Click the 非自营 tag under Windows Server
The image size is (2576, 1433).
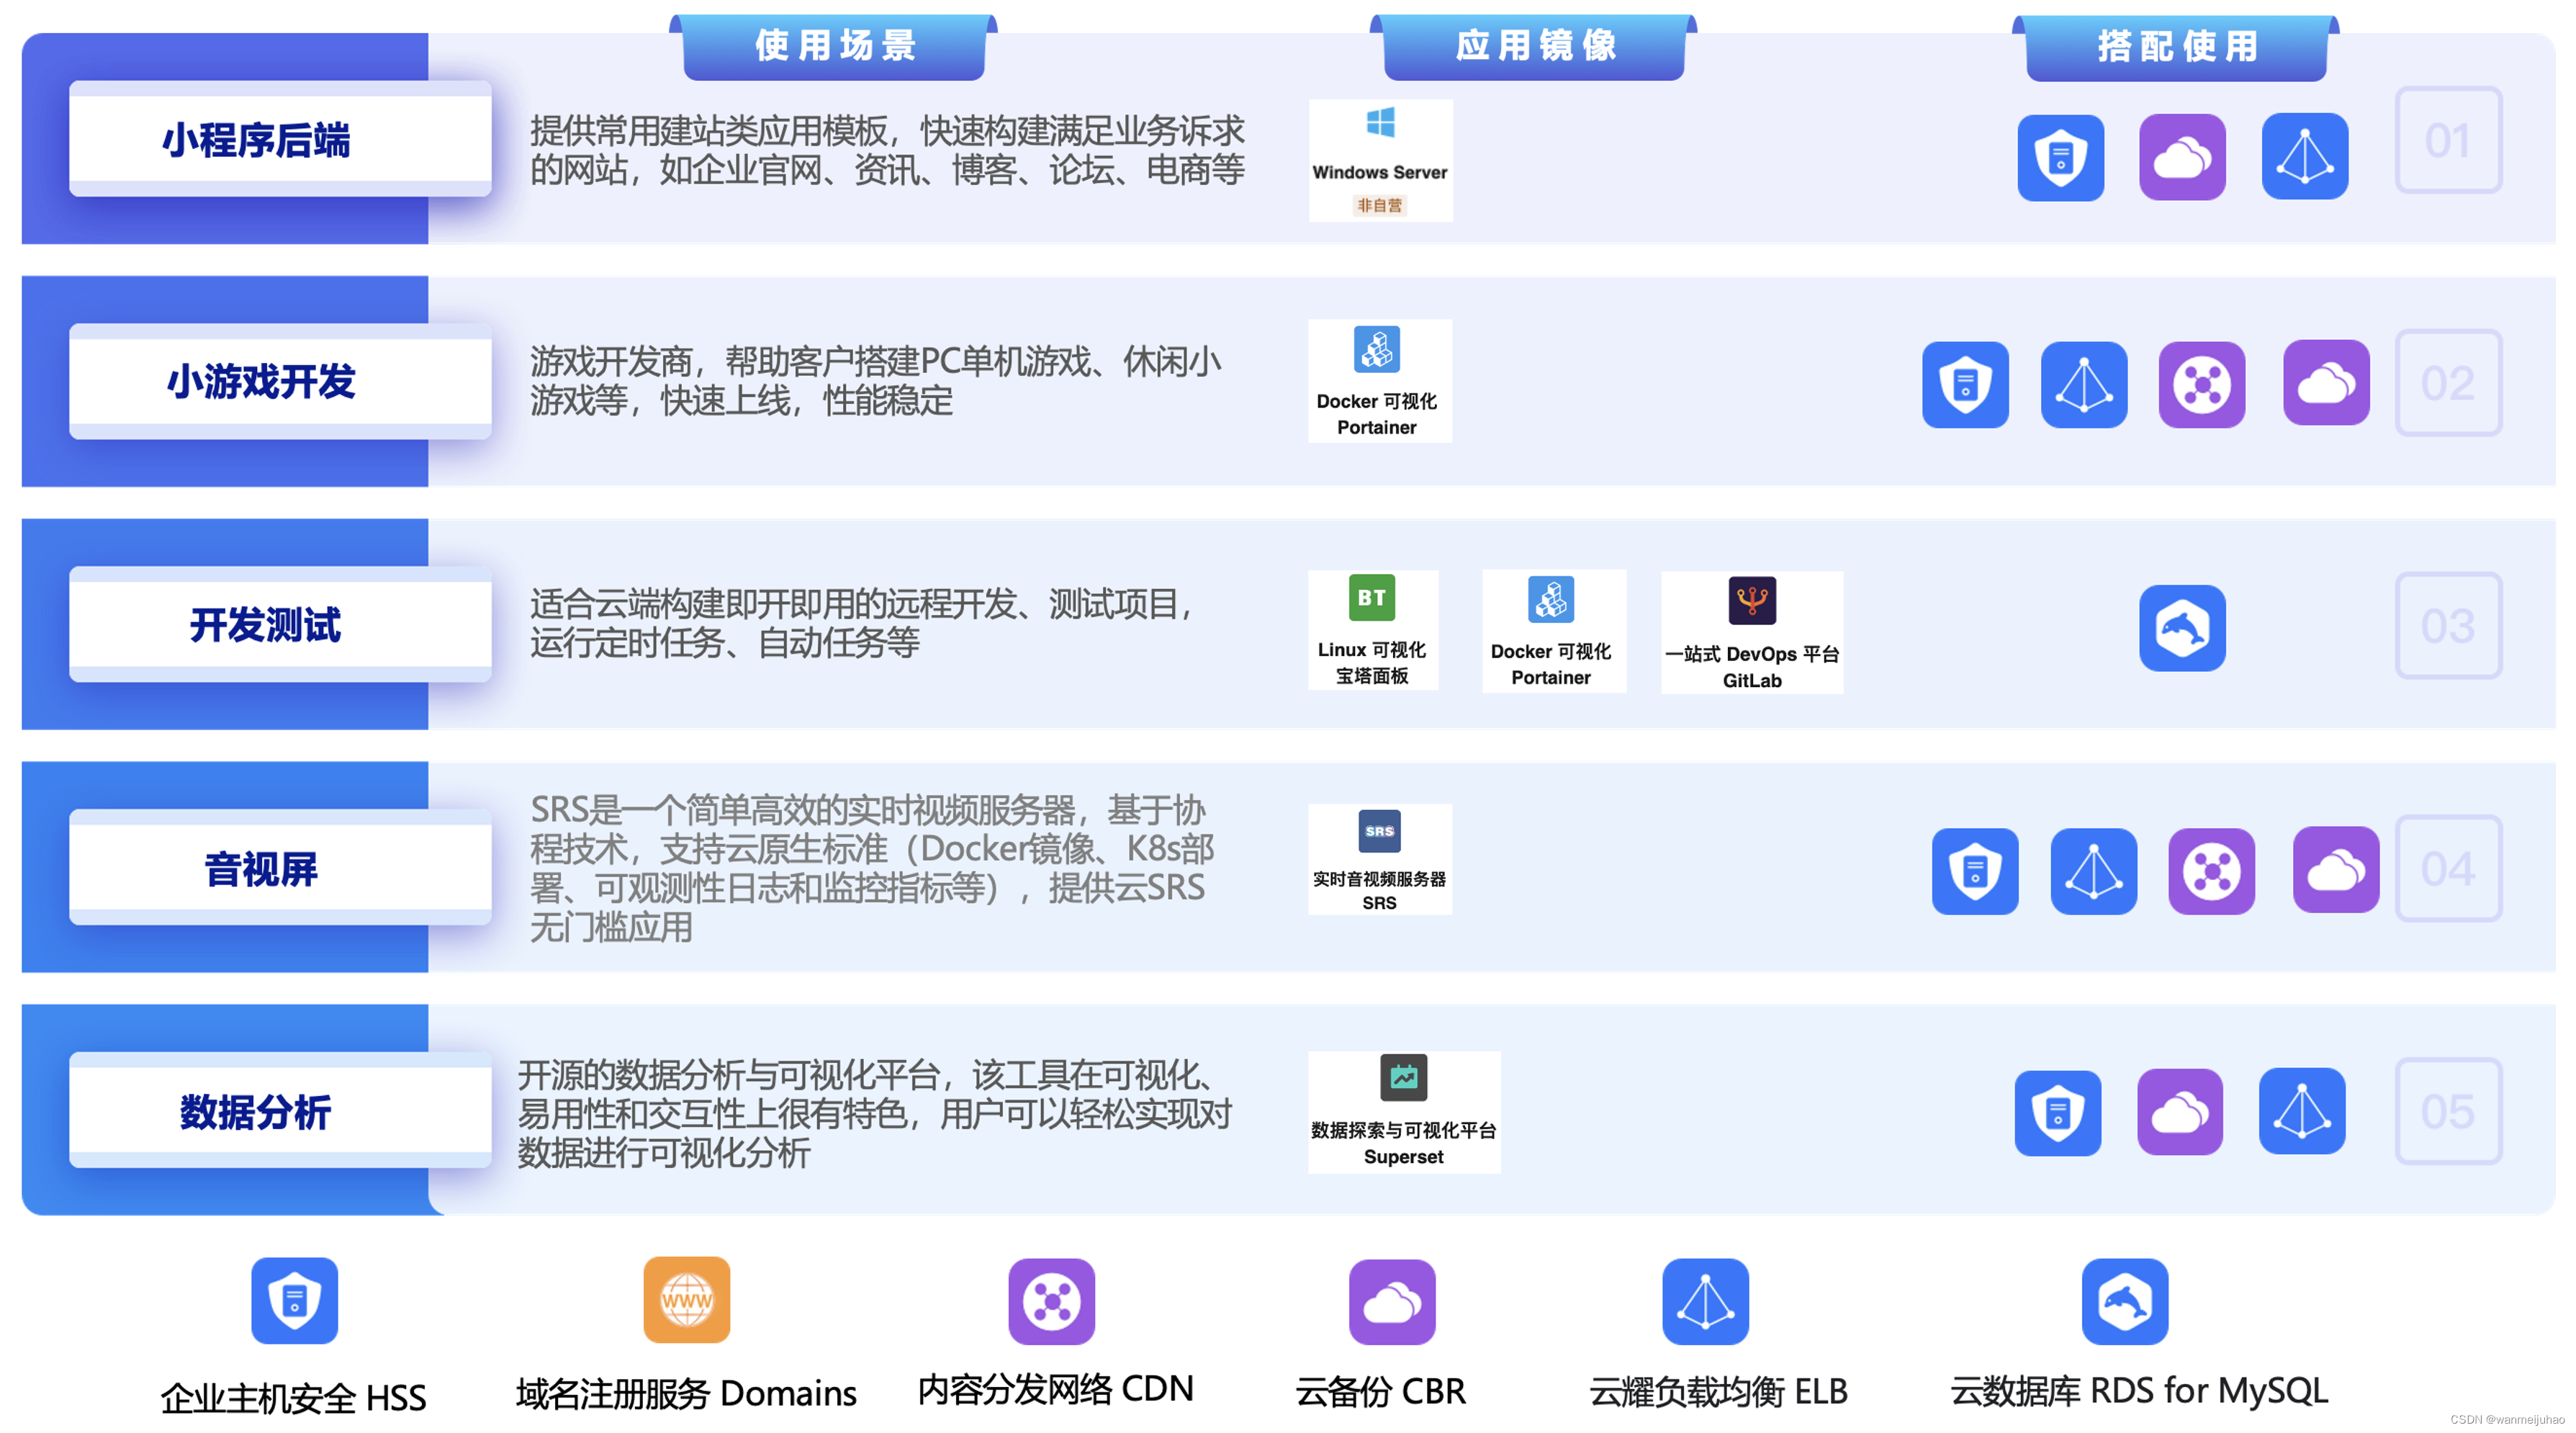click(x=1380, y=205)
